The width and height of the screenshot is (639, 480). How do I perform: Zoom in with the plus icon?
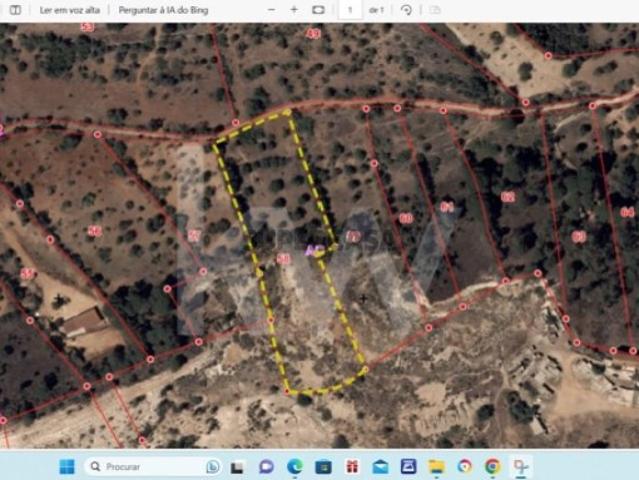(293, 9)
